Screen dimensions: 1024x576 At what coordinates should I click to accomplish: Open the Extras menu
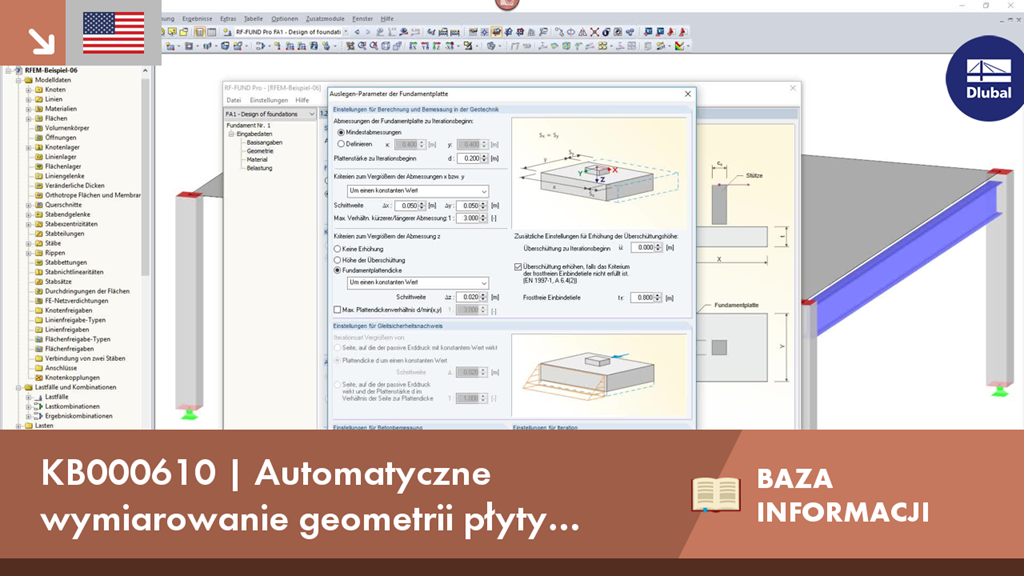tap(228, 19)
